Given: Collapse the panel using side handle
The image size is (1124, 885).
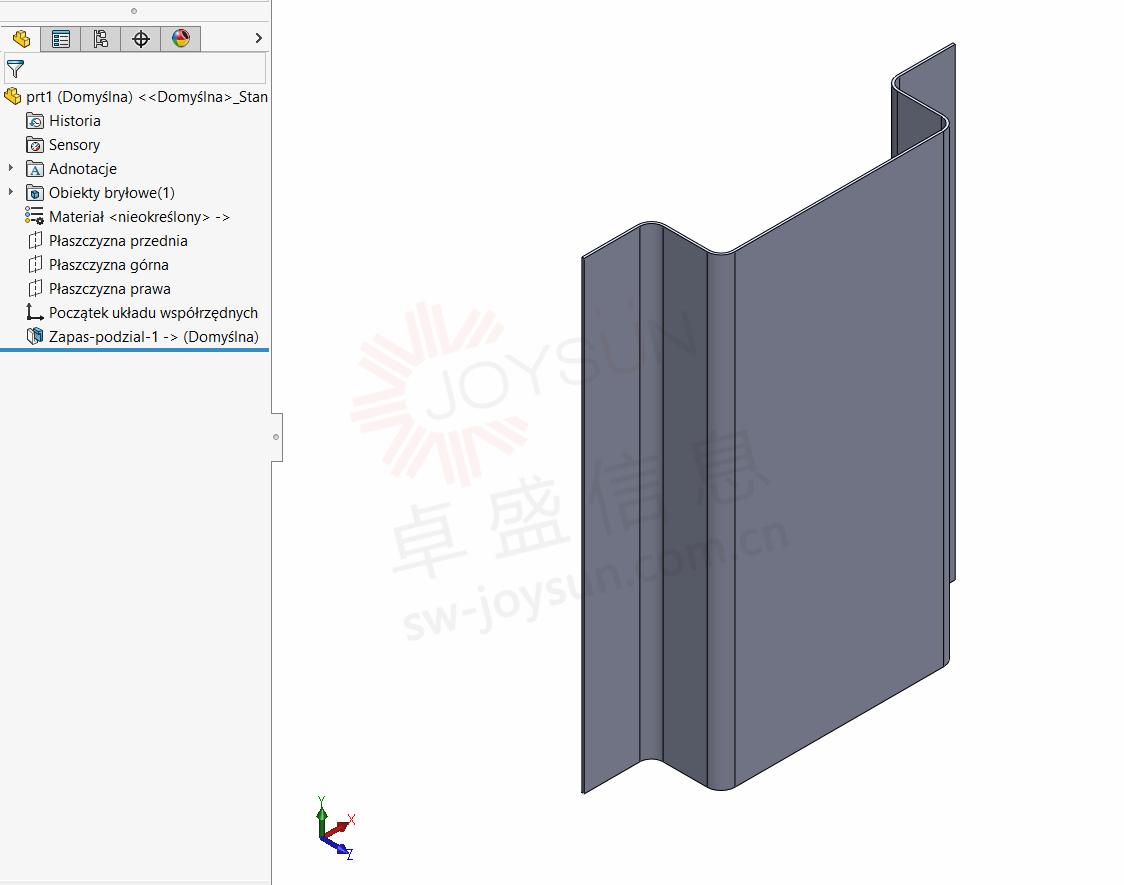Looking at the screenshot, I should 277,437.
